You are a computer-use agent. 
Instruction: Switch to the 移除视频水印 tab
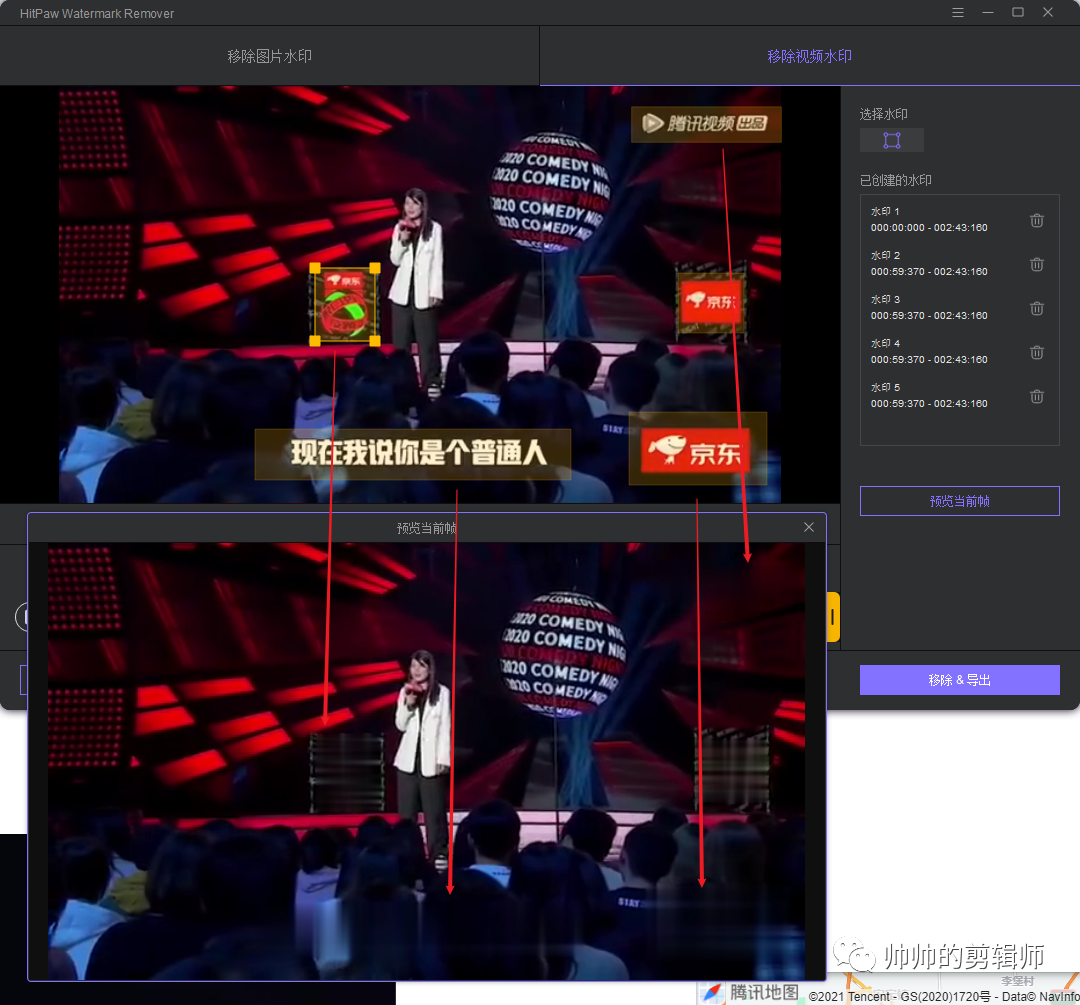809,56
